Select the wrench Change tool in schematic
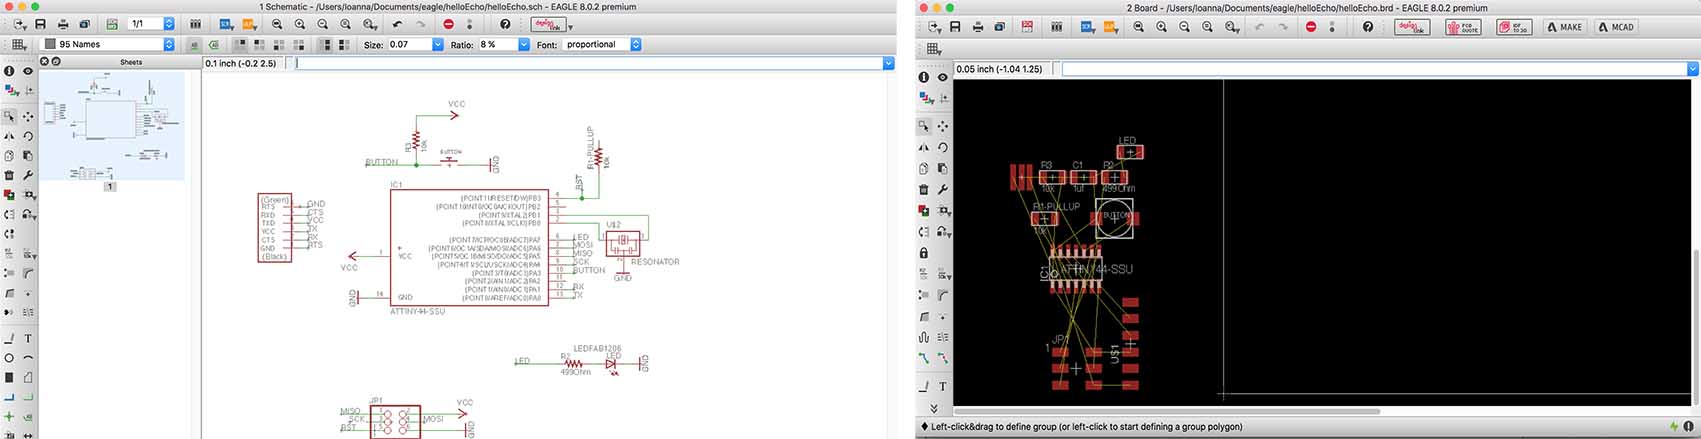Screen dimensions: 1701x439 28,175
